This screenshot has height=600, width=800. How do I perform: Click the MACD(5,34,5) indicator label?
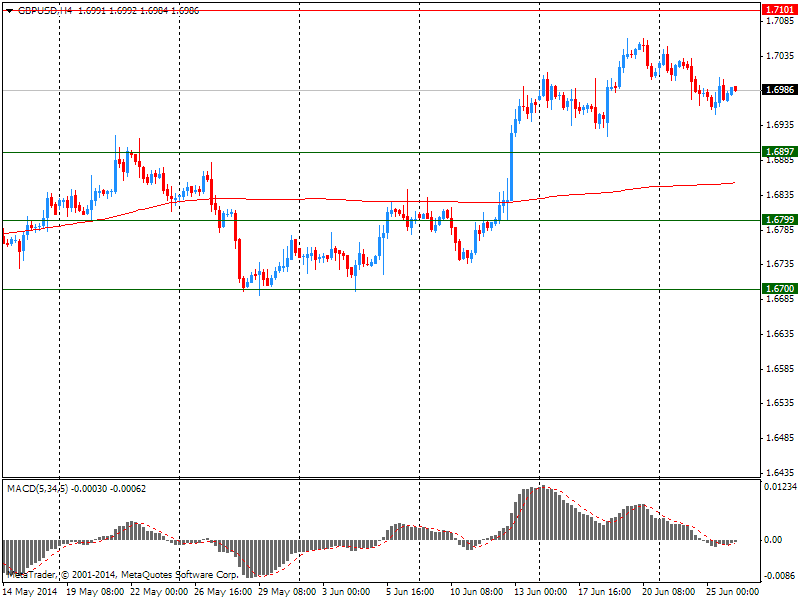click(37, 489)
